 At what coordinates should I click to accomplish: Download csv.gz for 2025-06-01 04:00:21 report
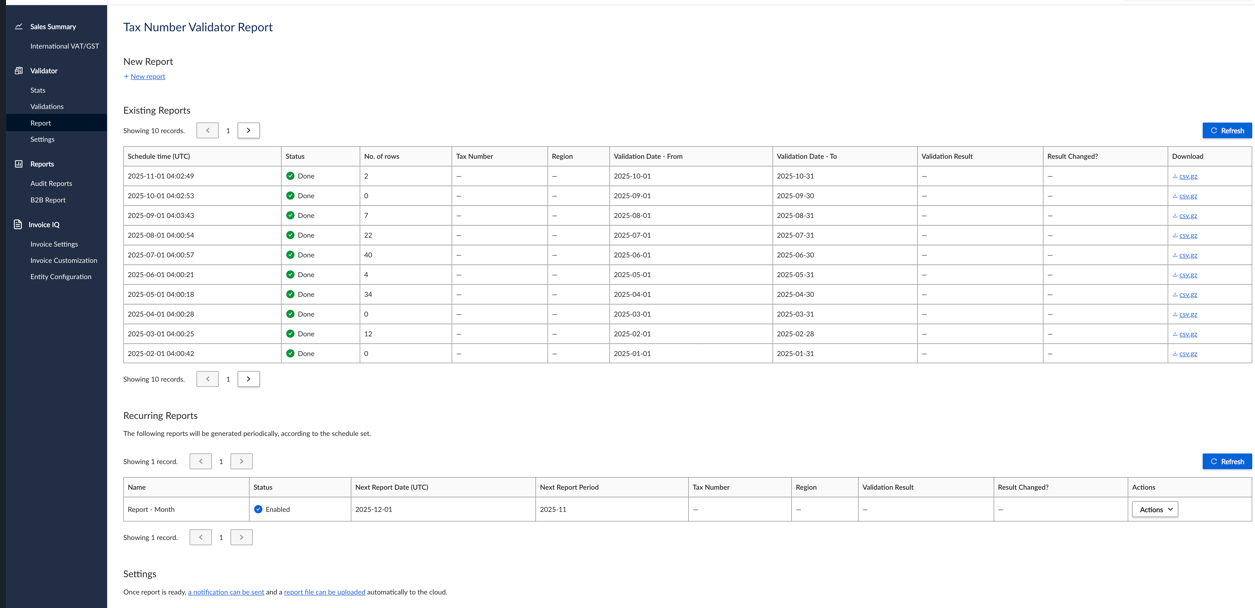(1188, 275)
